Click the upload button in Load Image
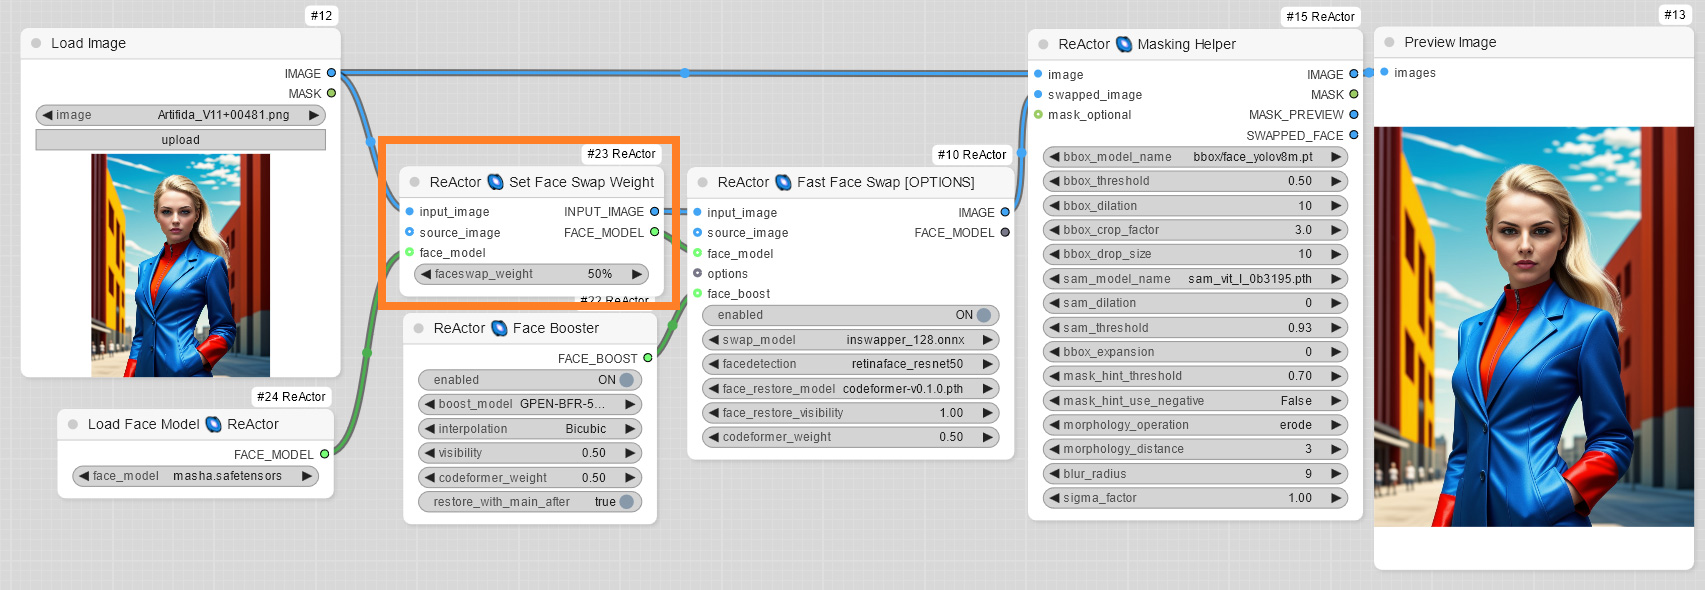The height and width of the screenshot is (590, 1705). tap(180, 140)
